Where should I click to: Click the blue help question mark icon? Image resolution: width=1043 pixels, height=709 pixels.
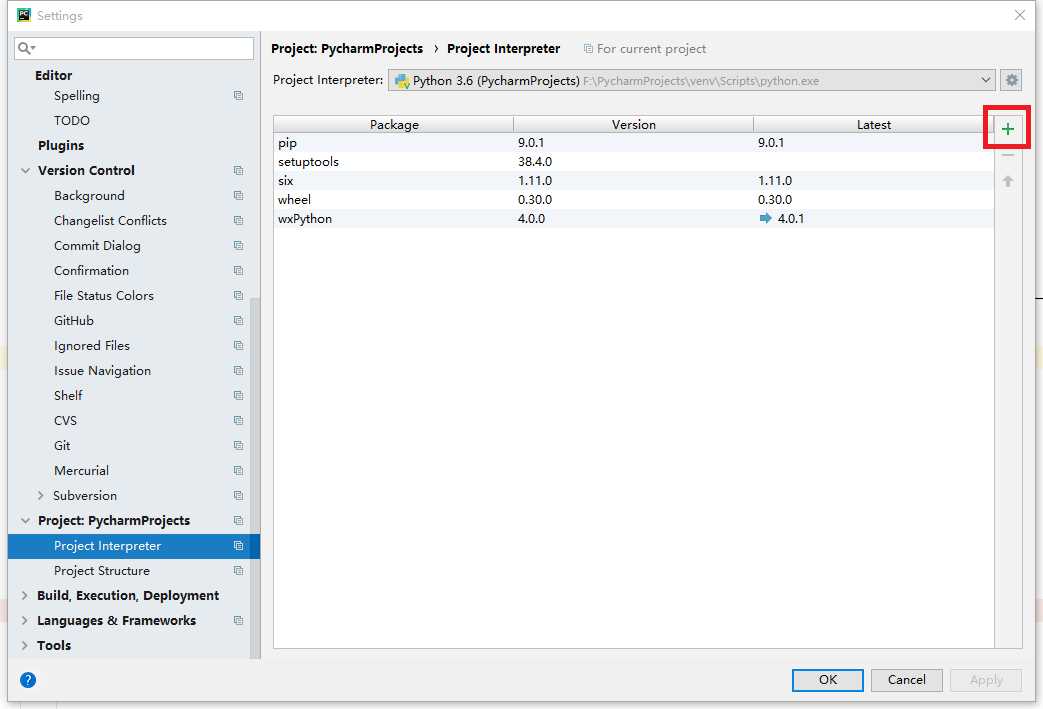[x=28, y=680]
